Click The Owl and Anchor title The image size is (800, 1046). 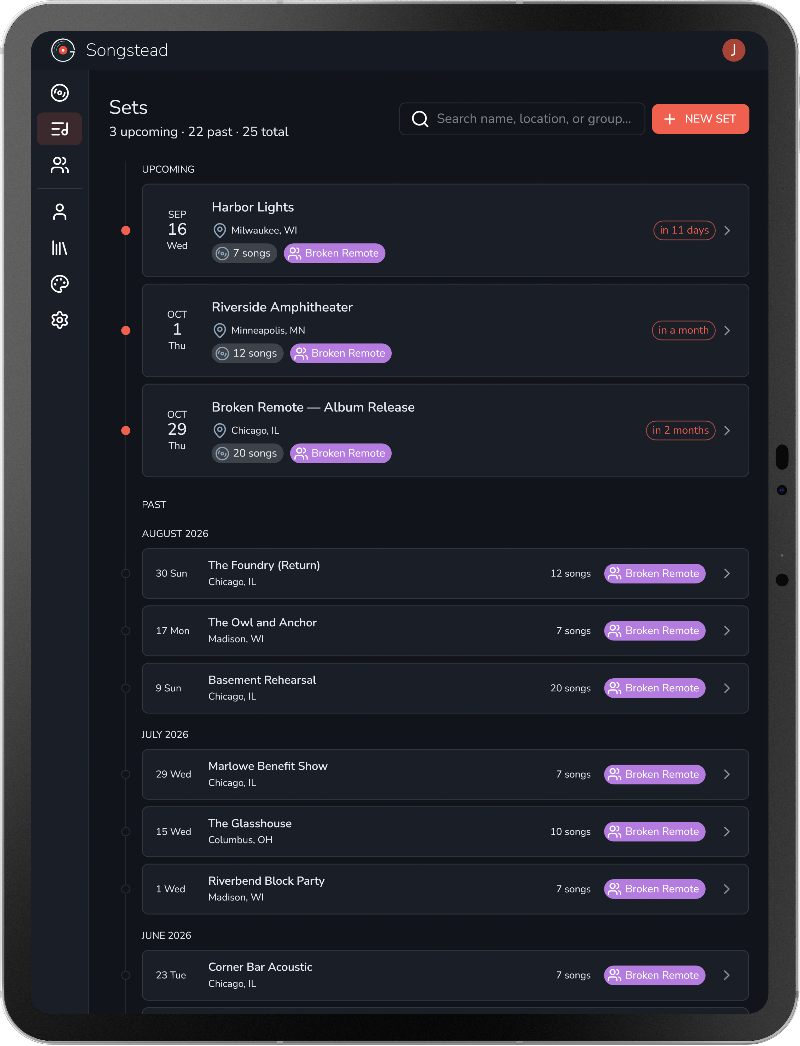tap(262, 622)
